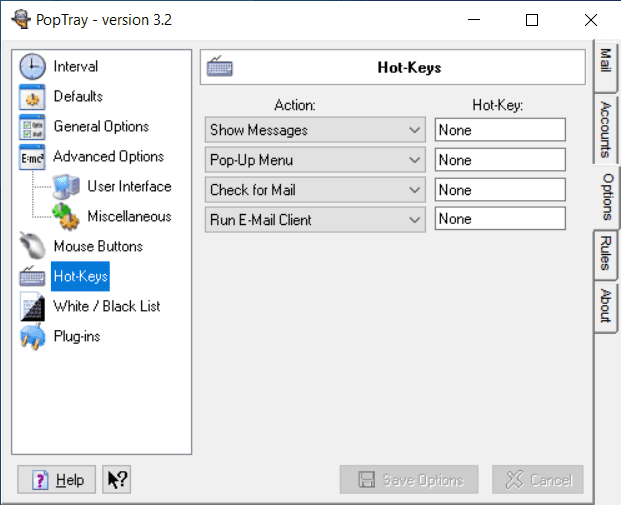The width and height of the screenshot is (621, 505).
Task: Open the Pop-Up Menu action dropdown
Action: 416,160
